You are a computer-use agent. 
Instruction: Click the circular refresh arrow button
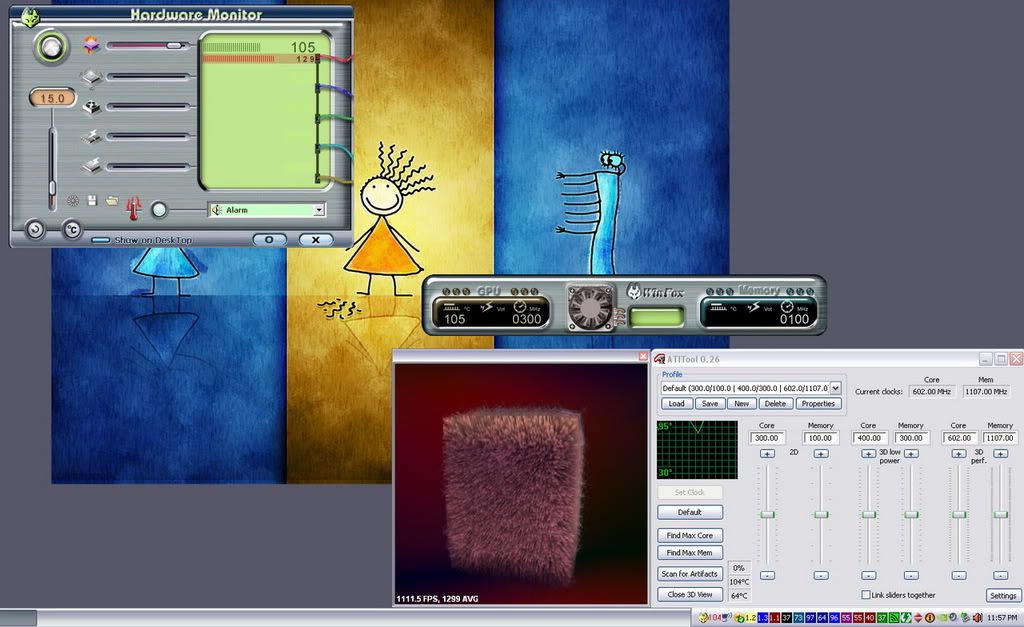coord(34,230)
